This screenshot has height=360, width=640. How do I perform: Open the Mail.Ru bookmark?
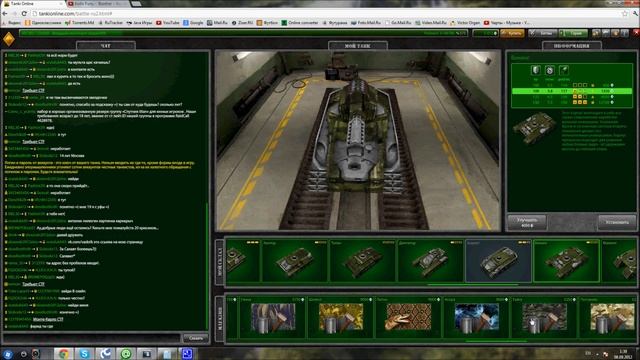point(217,23)
